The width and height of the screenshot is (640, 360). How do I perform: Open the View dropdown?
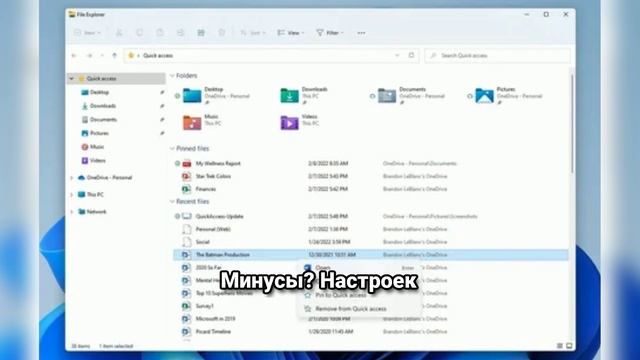click(291, 33)
